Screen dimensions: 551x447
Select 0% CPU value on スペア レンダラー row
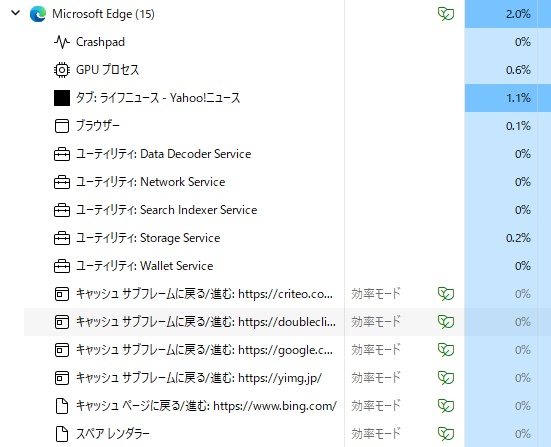tap(523, 434)
